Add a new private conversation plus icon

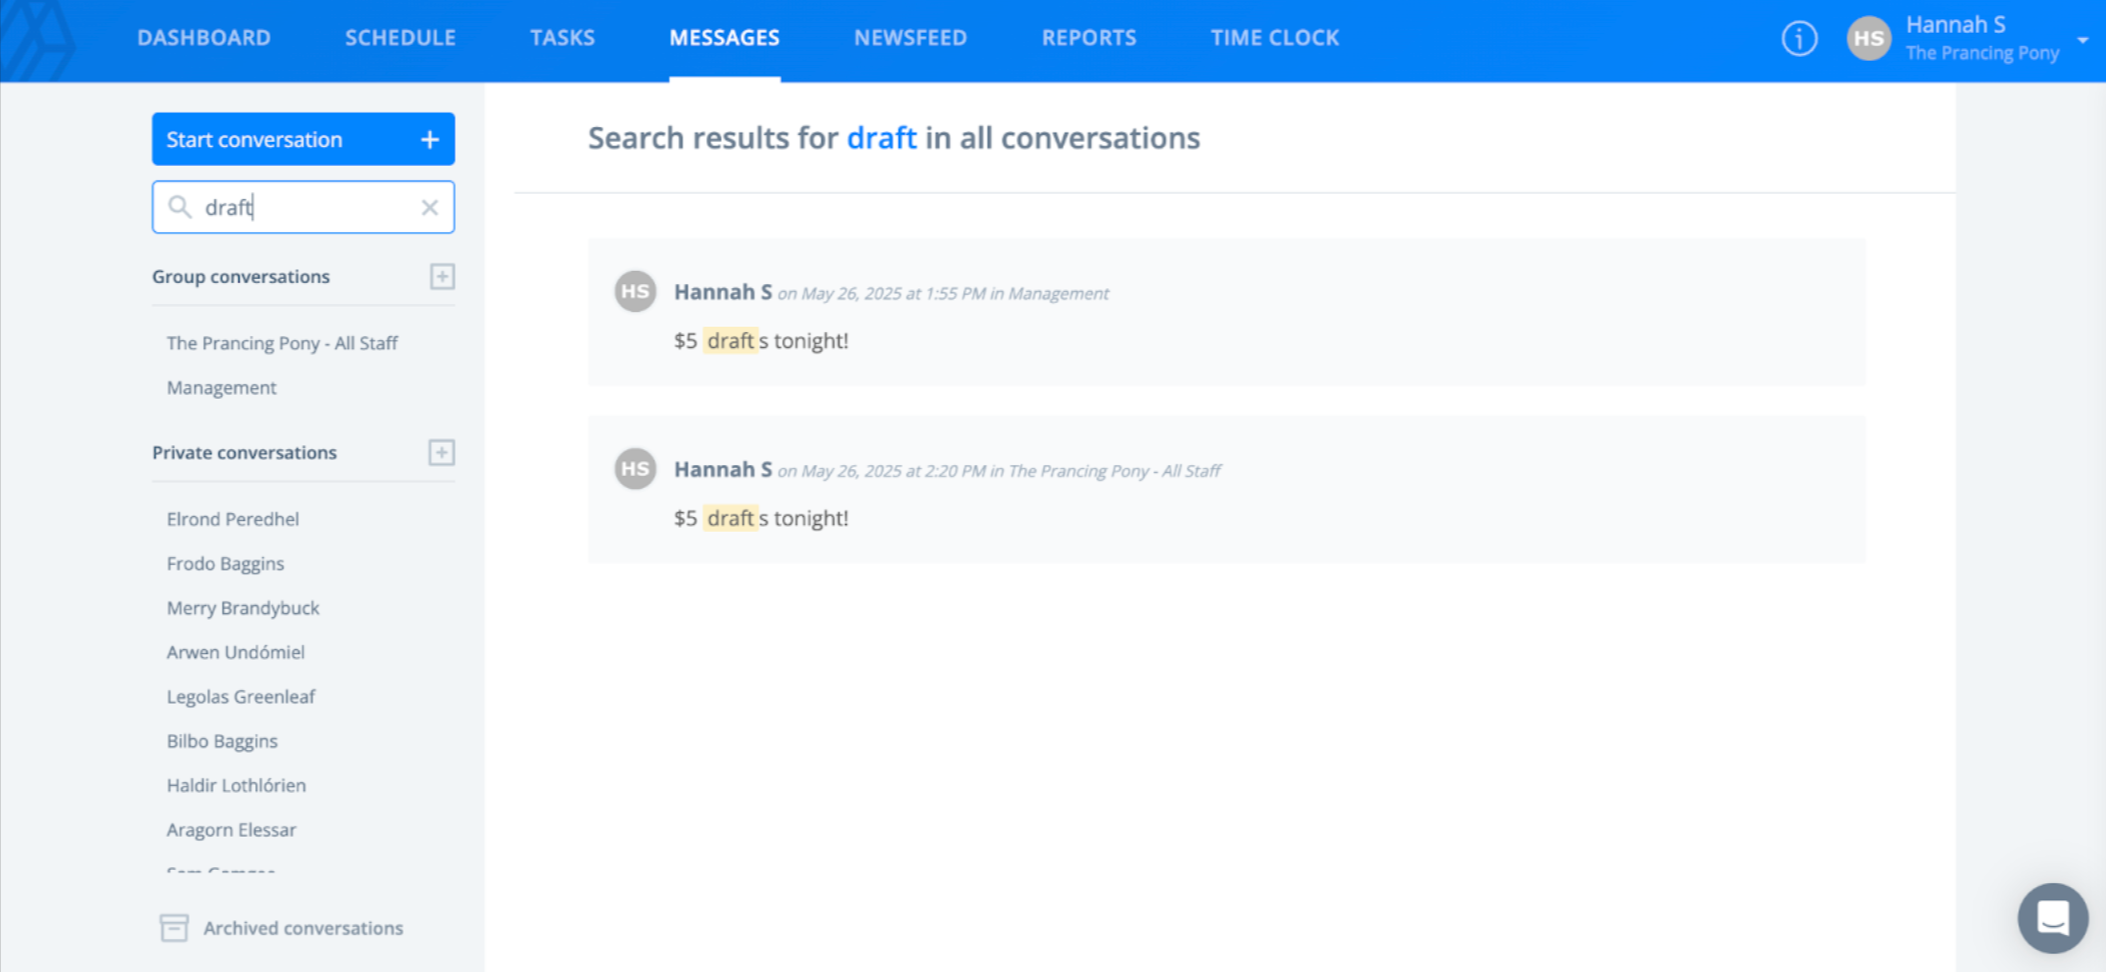click(442, 452)
